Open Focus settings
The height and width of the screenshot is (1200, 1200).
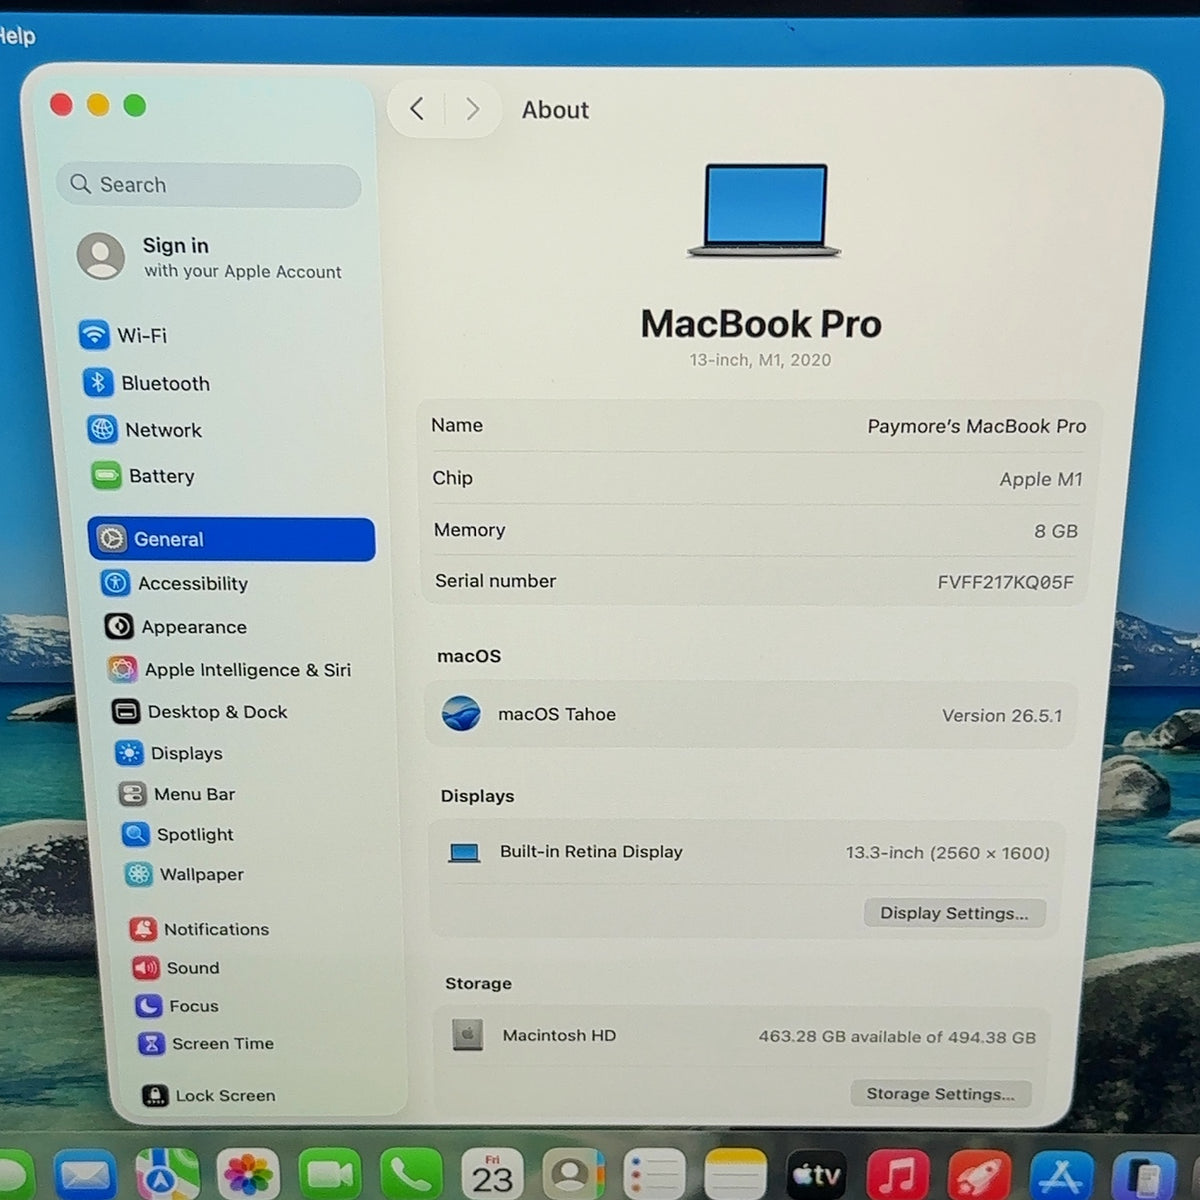click(177, 1006)
